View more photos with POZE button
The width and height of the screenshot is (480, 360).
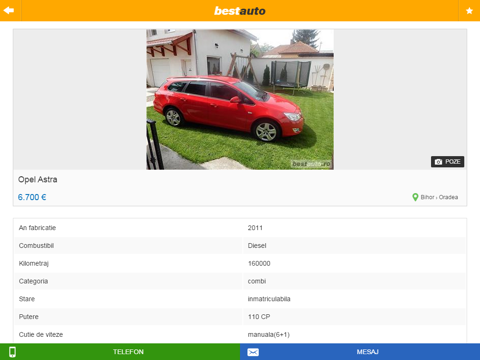coord(447,162)
